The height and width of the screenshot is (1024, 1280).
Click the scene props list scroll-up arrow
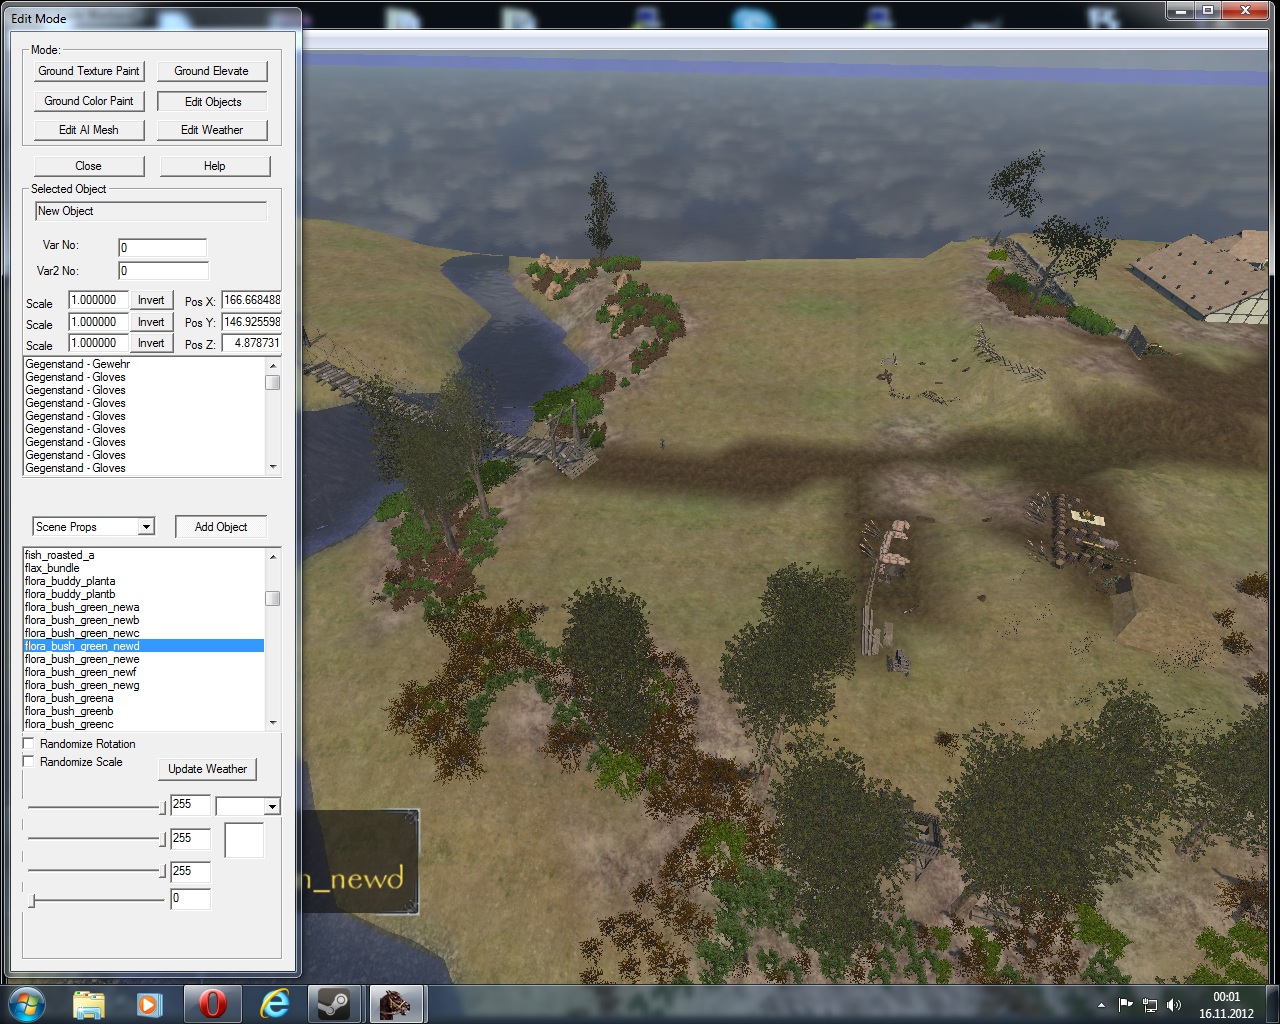[273, 555]
